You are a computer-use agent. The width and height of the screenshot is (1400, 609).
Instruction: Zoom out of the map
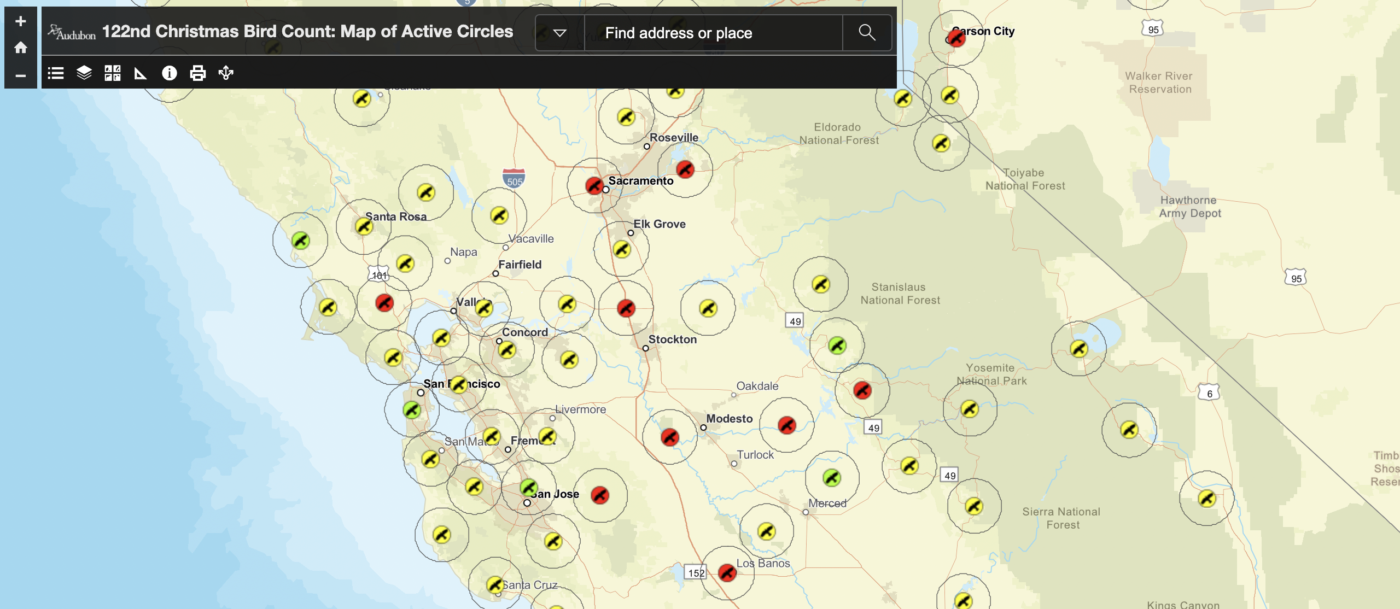click(20, 75)
